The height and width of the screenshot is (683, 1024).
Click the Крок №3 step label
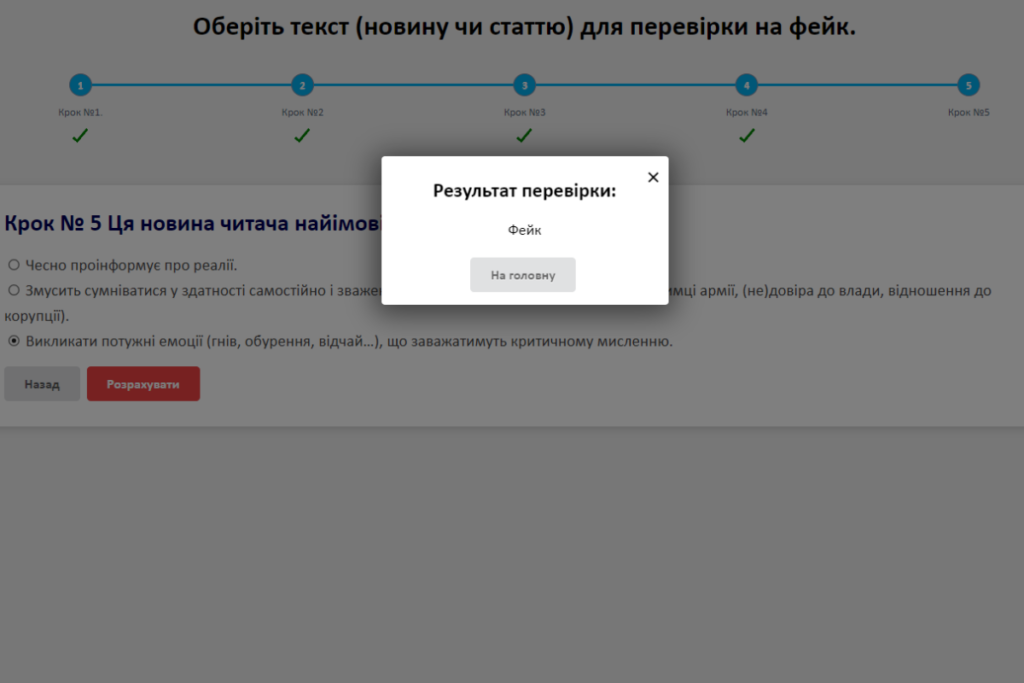pos(524,112)
